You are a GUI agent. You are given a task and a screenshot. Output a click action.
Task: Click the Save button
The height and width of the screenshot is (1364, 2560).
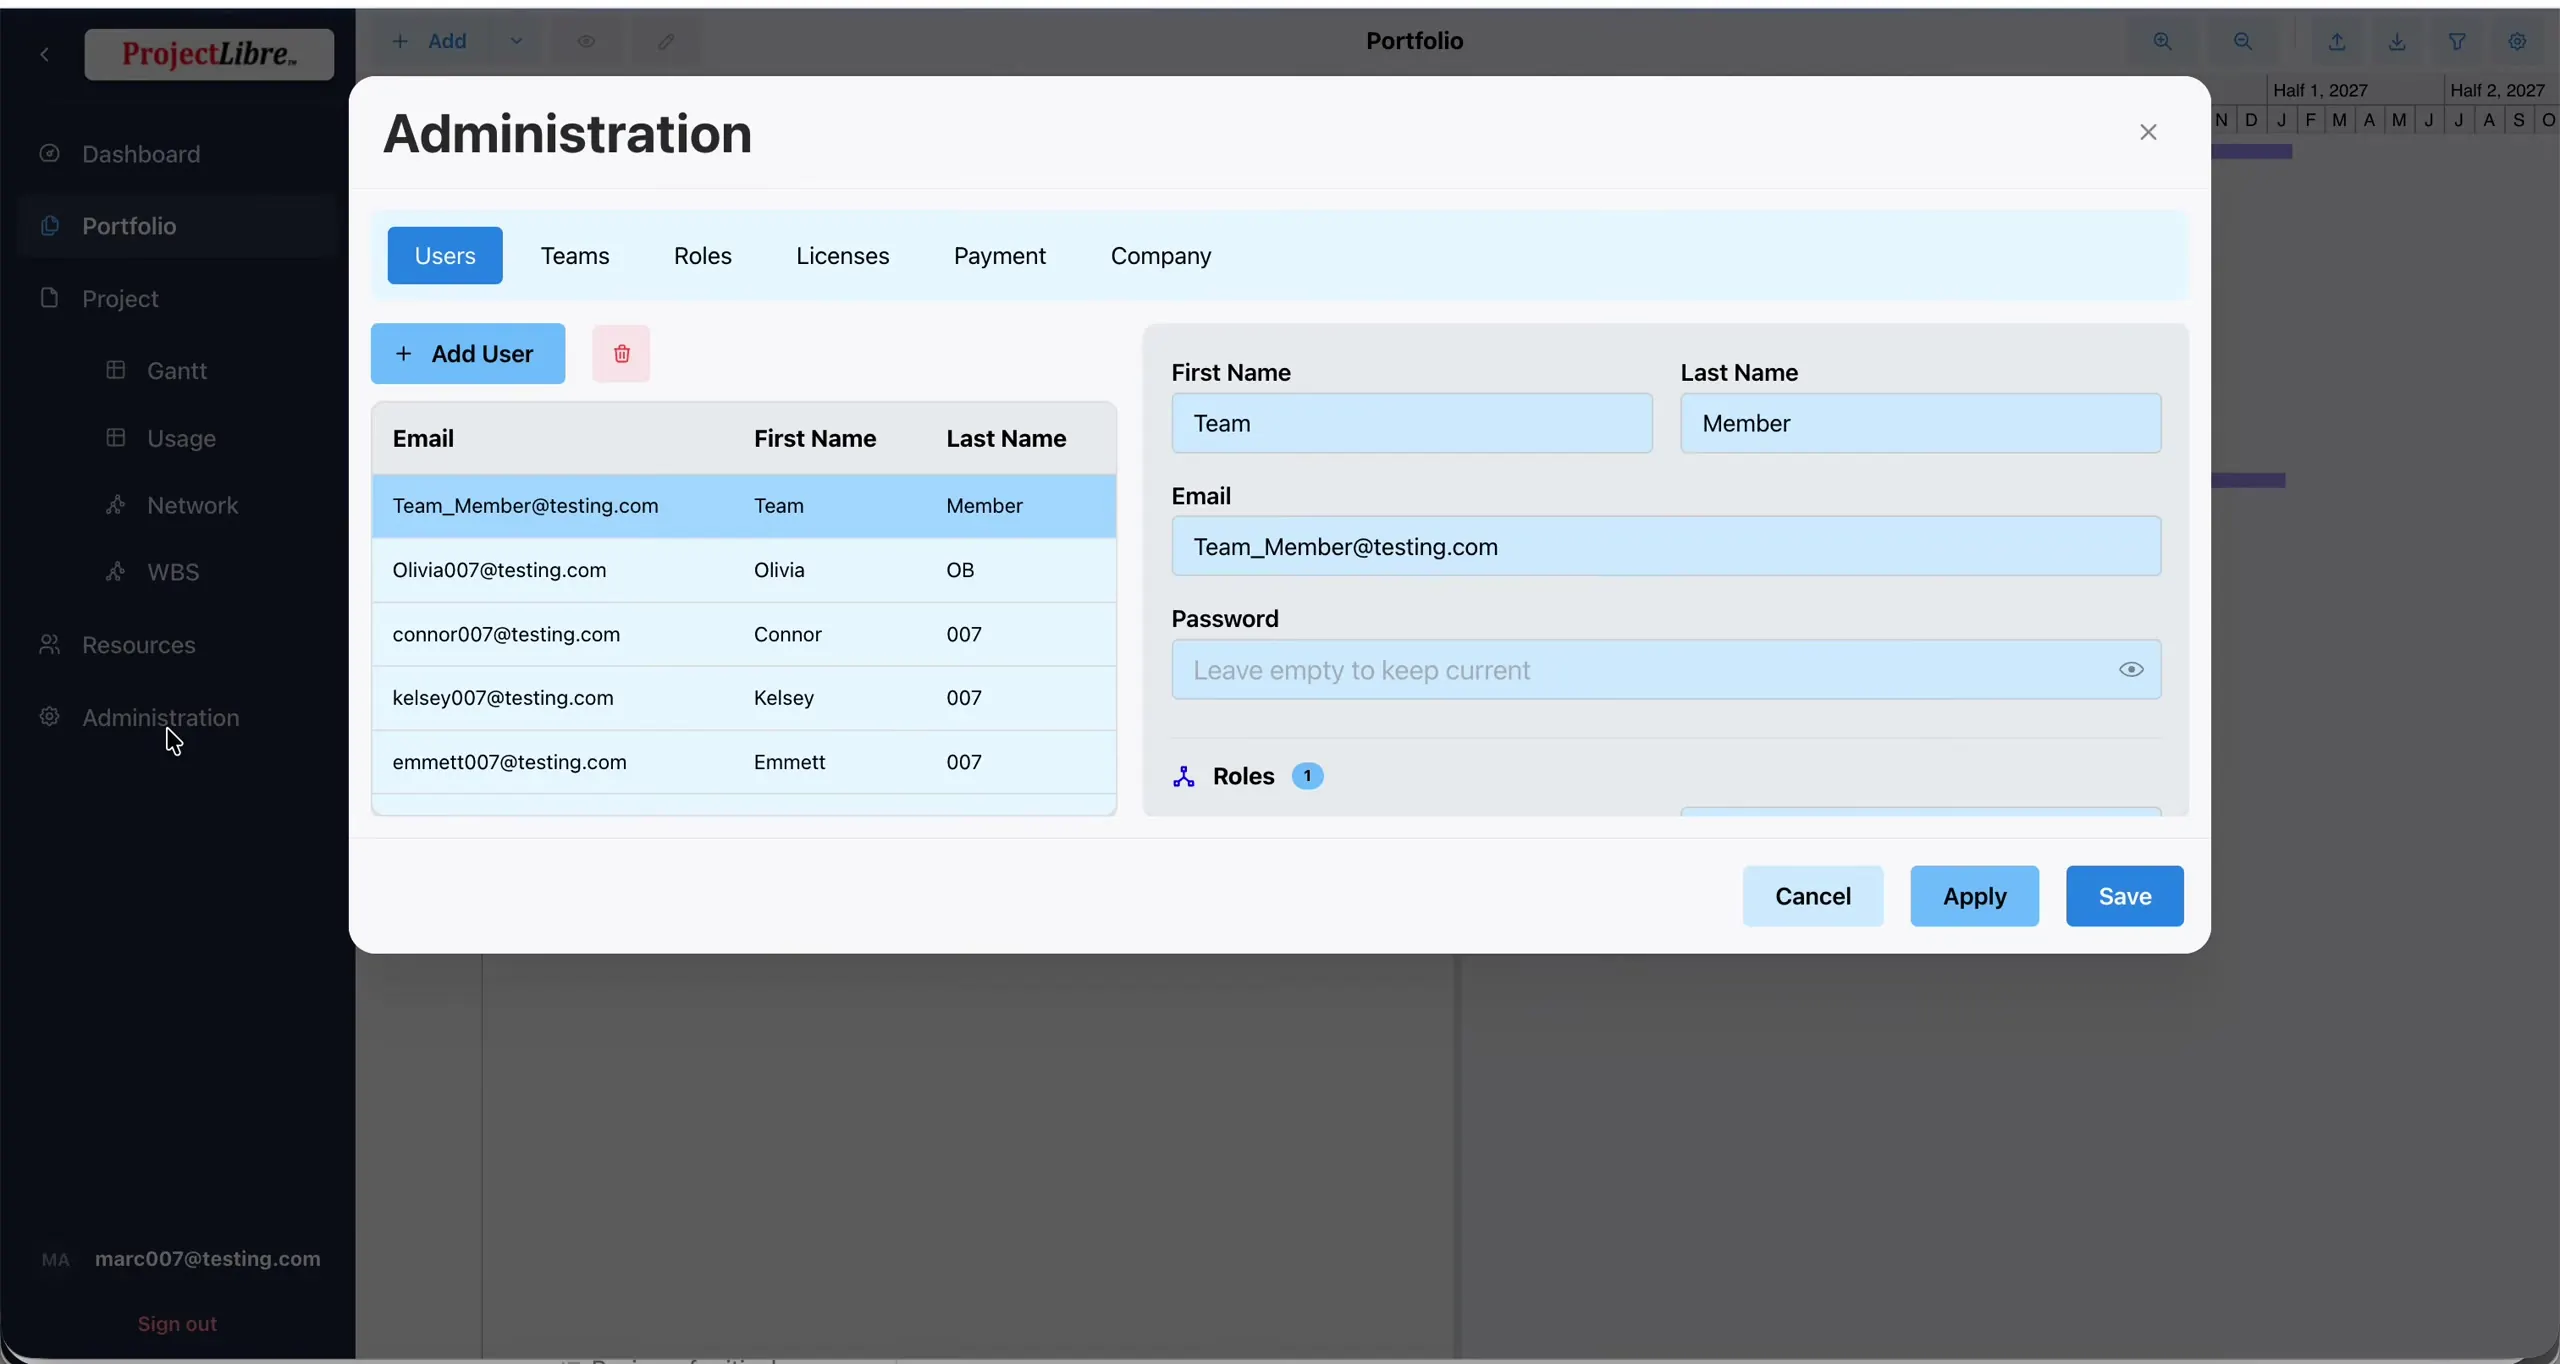[2125, 896]
